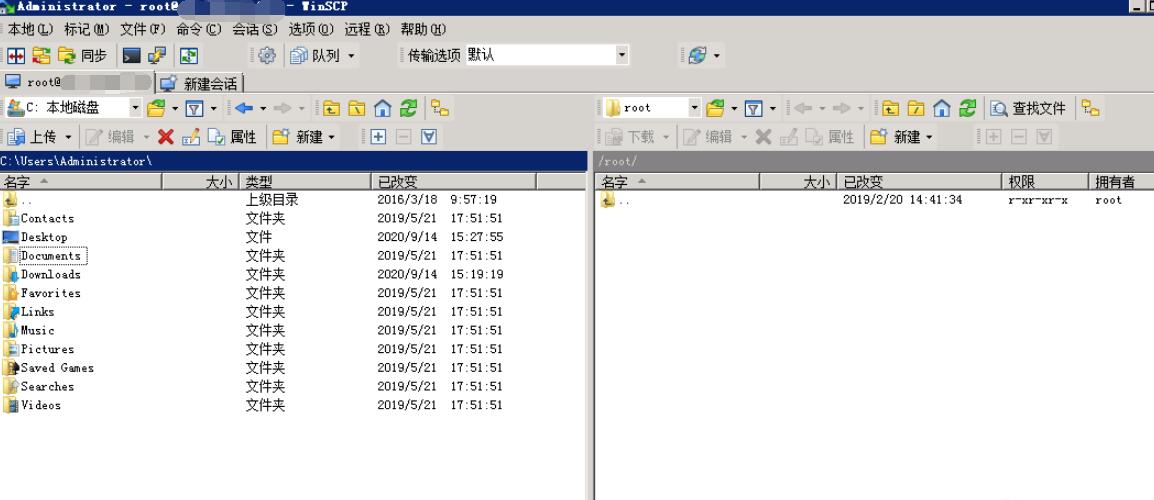The image size is (1154, 500).
Task: Open the 帮助 menu
Action: click(423, 29)
